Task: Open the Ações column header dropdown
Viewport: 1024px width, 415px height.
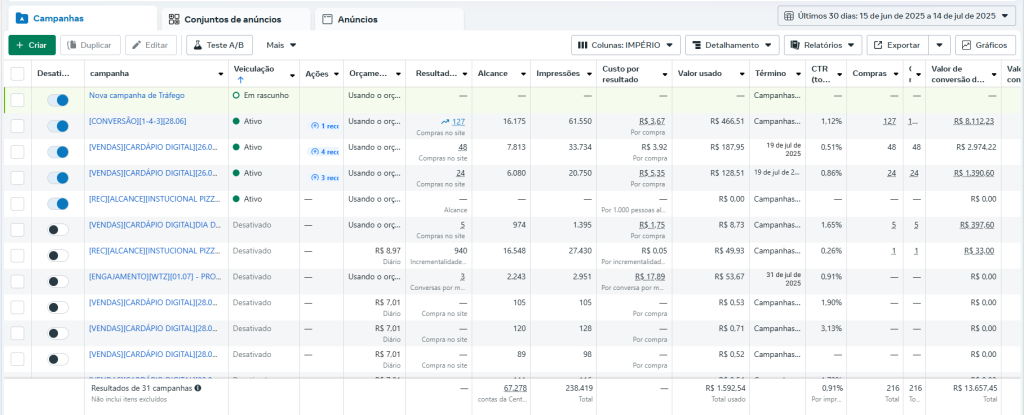Action: [x=336, y=74]
